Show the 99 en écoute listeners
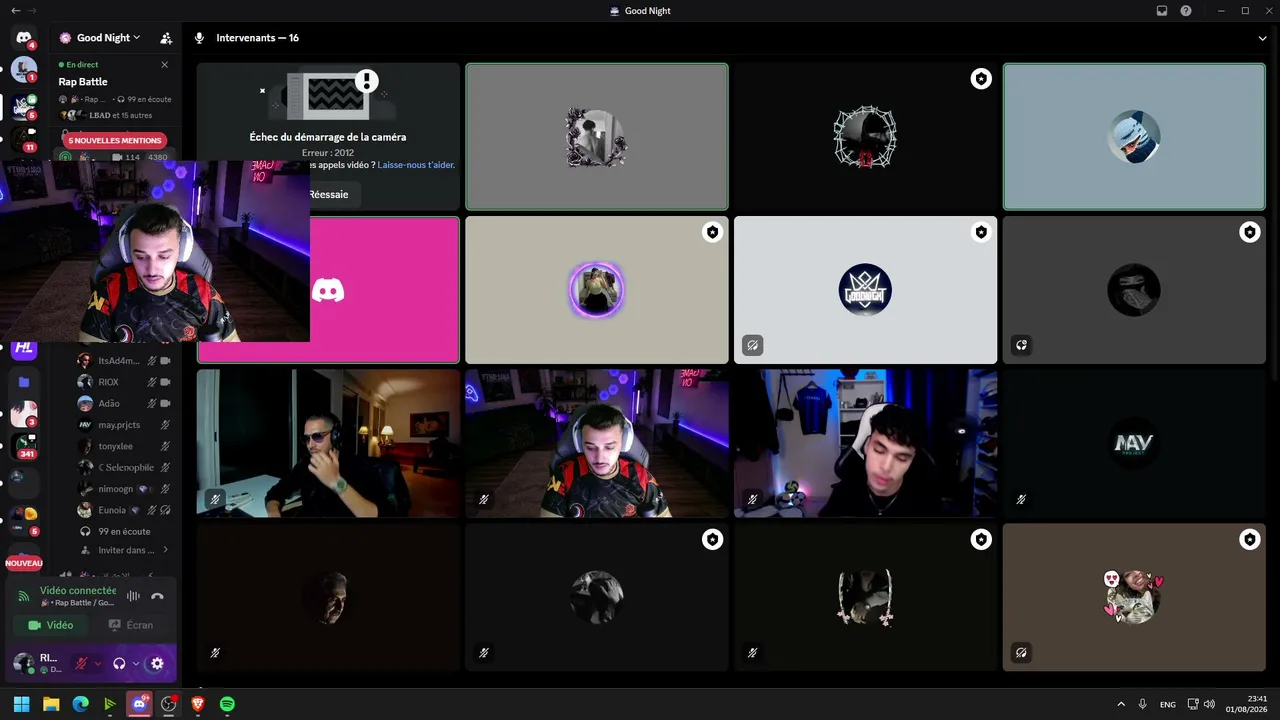Viewport: 1280px width, 720px height. (123, 531)
